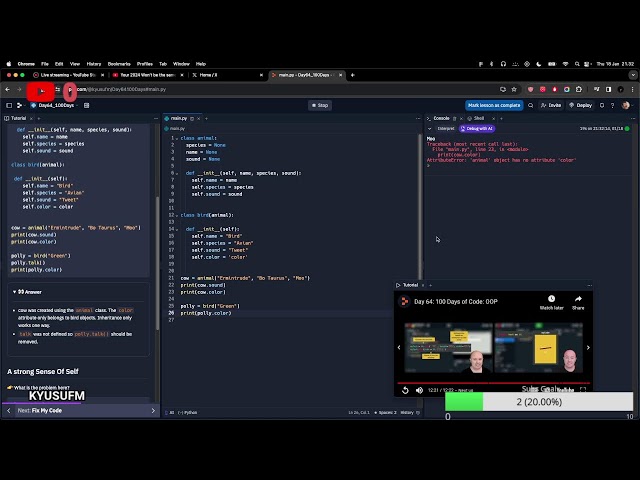Viewport: 640px width, 480px height.
Task: Open the tutorial pane three-dot menu
Action: [x=156, y=119]
